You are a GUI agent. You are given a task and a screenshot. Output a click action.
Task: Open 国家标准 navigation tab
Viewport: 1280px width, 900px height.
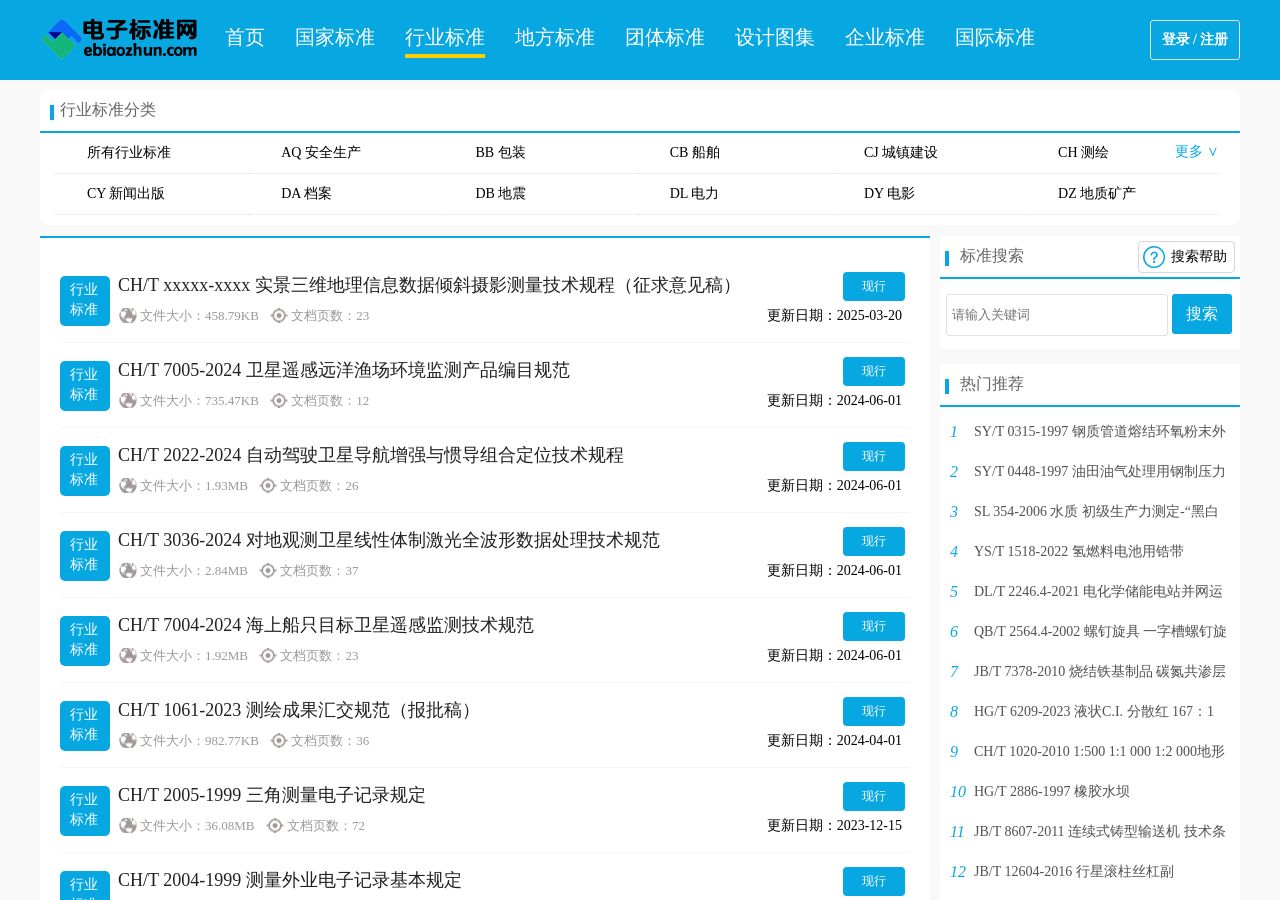coord(335,38)
